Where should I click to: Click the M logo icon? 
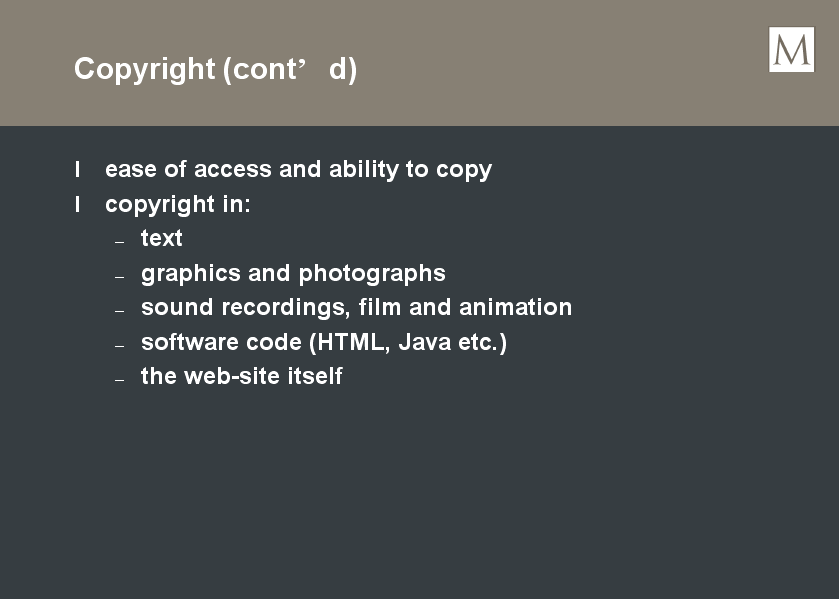(x=791, y=49)
